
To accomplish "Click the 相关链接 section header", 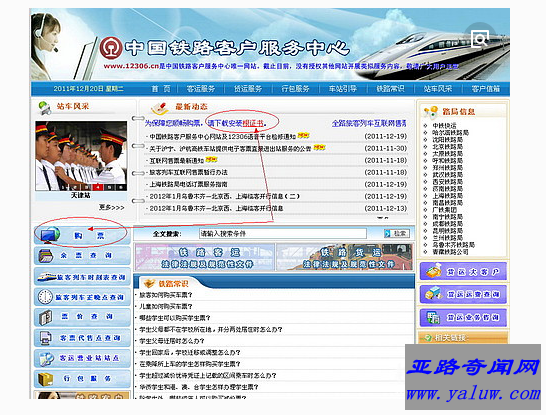I will pos(463,338).
